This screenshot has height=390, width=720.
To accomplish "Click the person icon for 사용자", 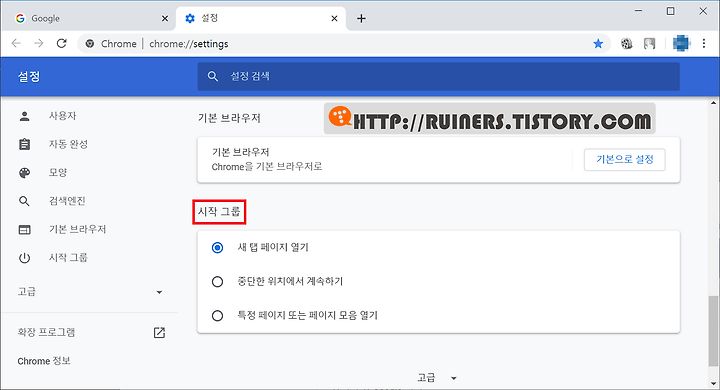I will pos(24,116).
